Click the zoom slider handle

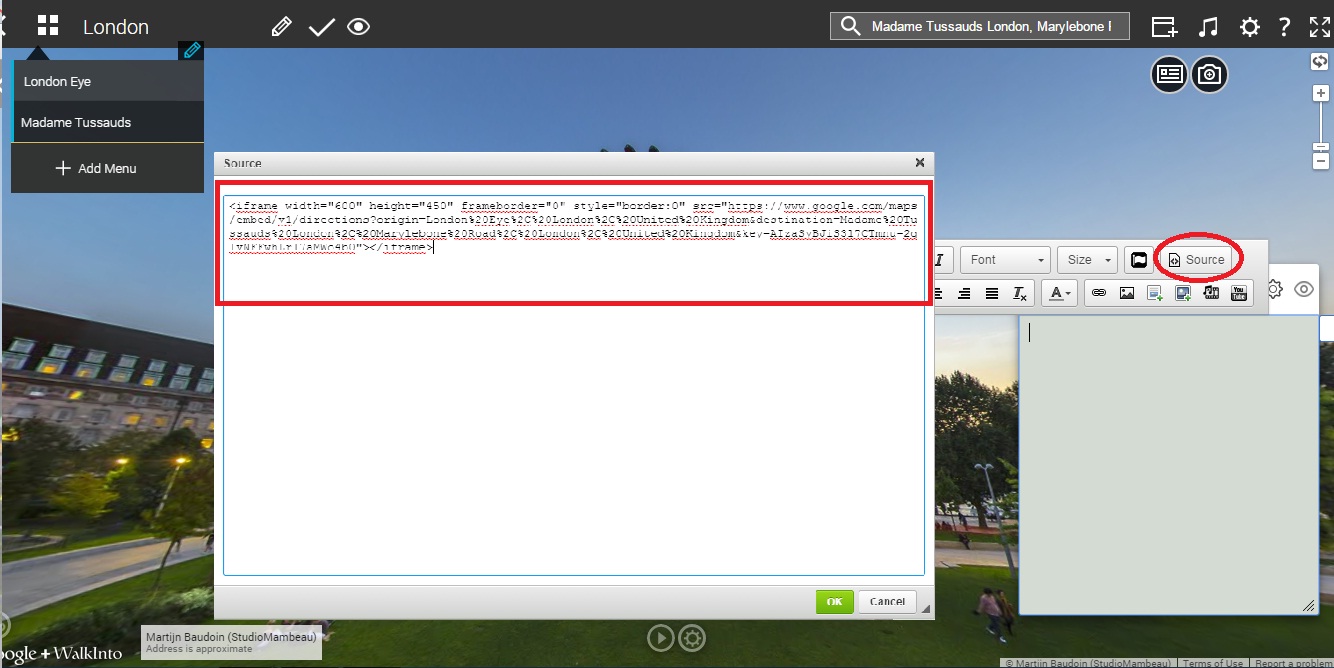(1321, 148)
